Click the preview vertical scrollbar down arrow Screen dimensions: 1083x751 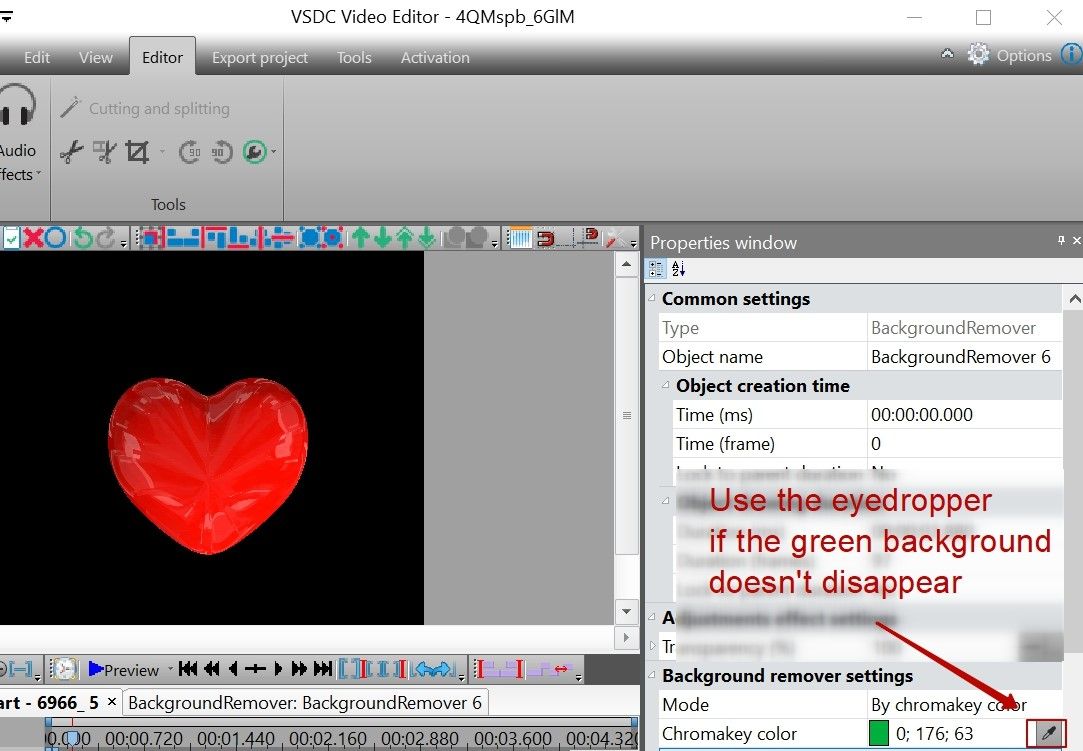click(x=626, y=611)
